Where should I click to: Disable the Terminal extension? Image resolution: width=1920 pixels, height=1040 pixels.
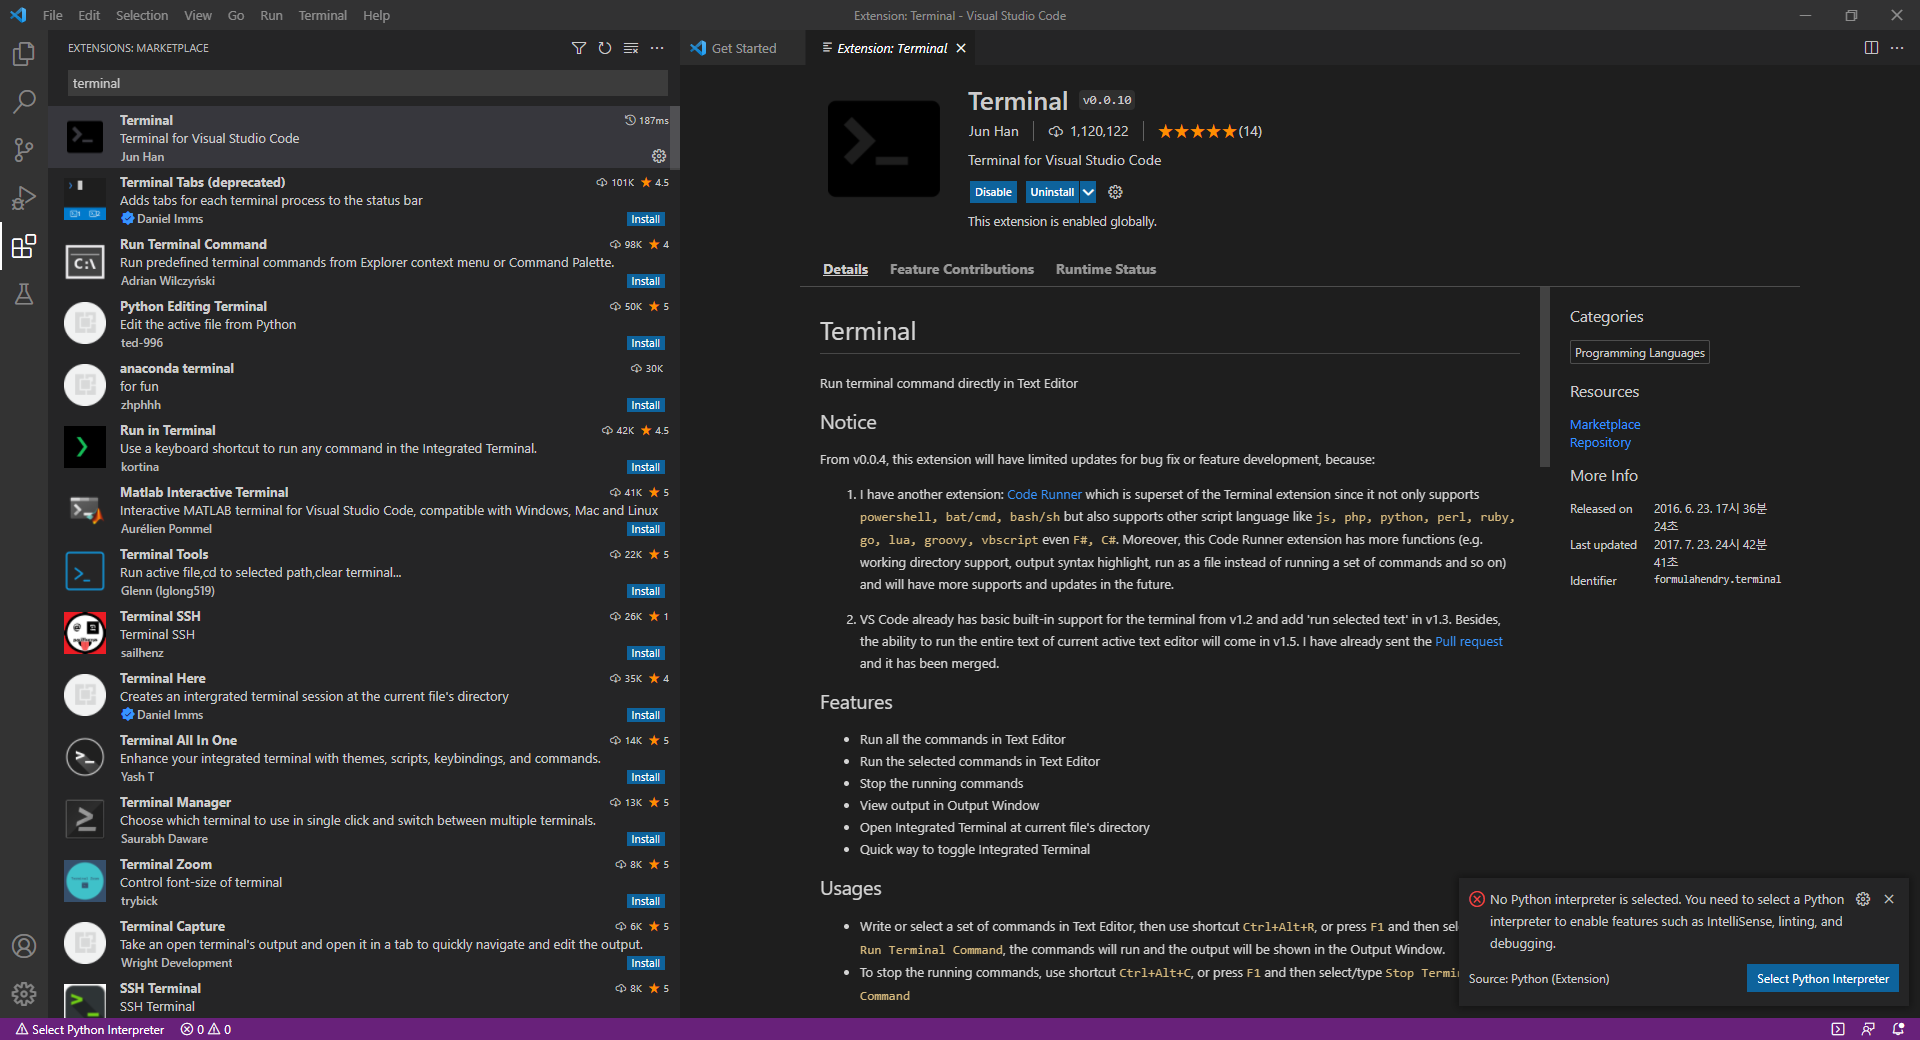[993, 192]
